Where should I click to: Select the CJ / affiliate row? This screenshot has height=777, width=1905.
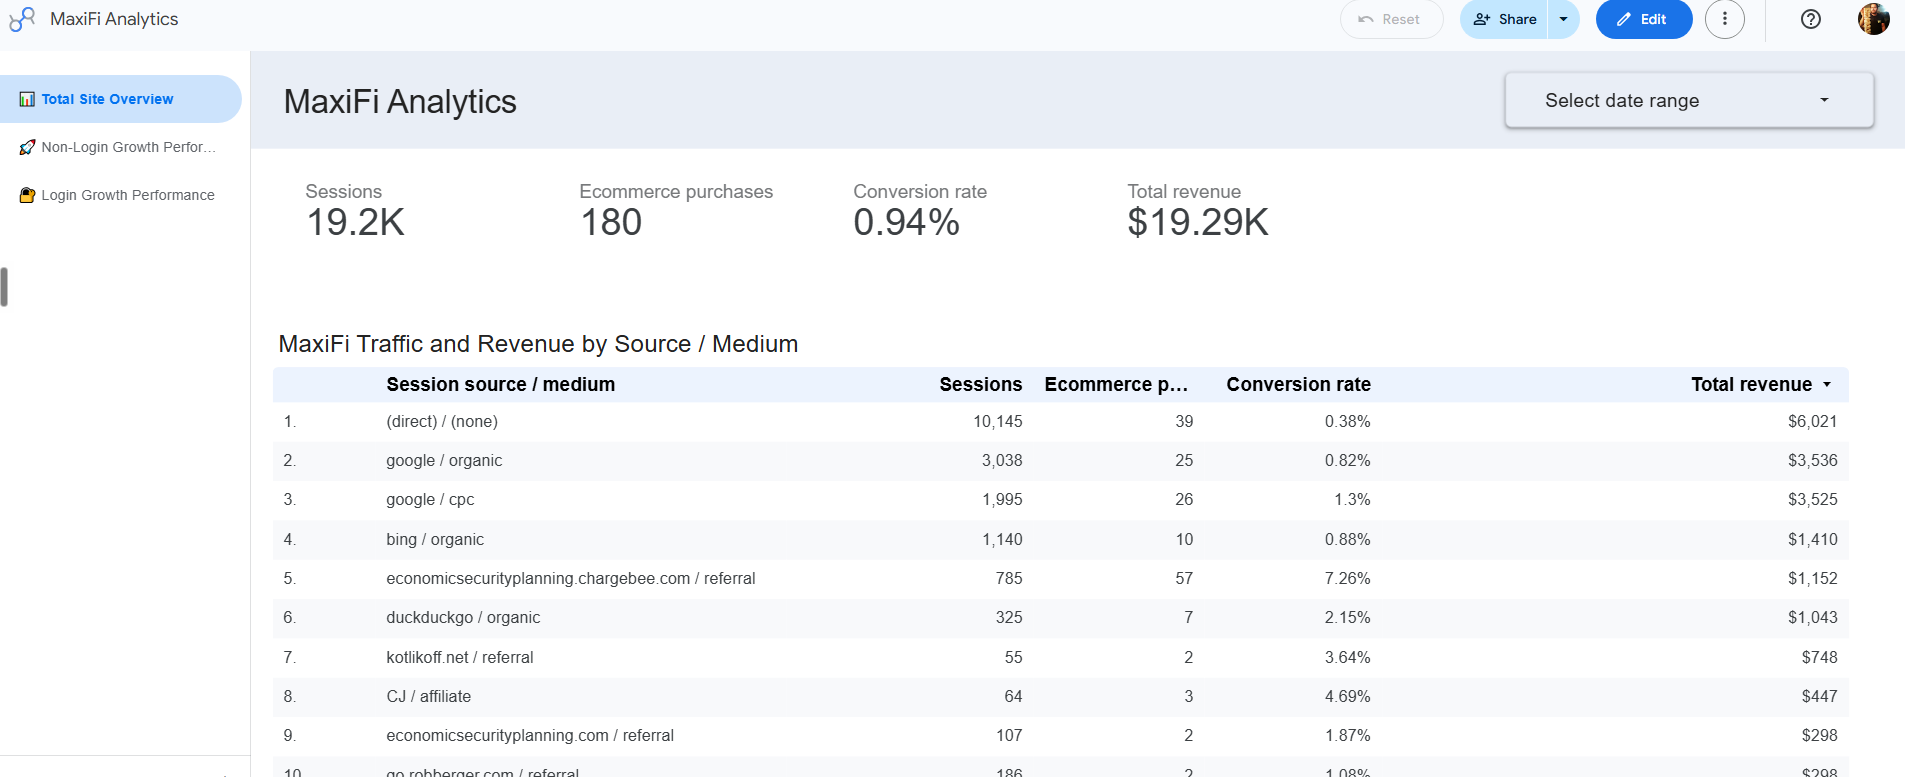click(1060, 697)
